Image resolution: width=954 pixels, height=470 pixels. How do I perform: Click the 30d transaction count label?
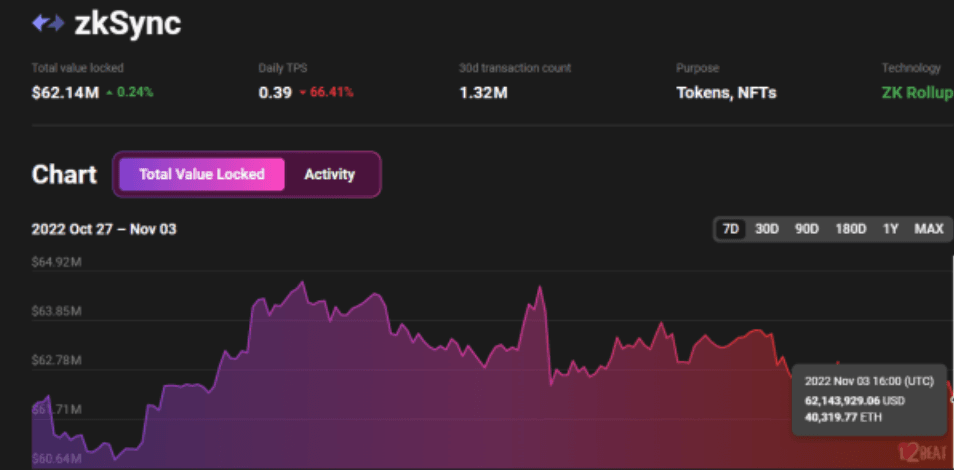point(515,68)
